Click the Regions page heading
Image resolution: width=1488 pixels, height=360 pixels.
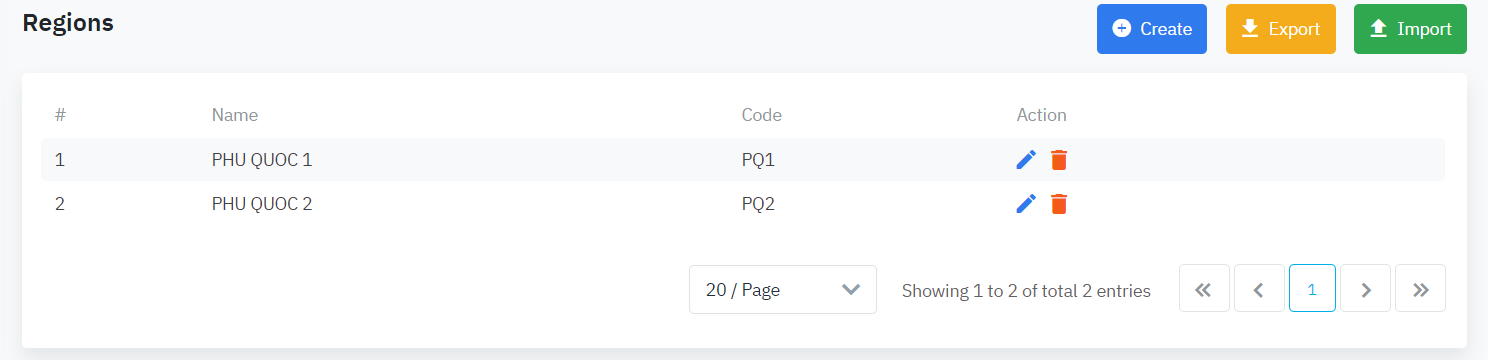(68, 22)
